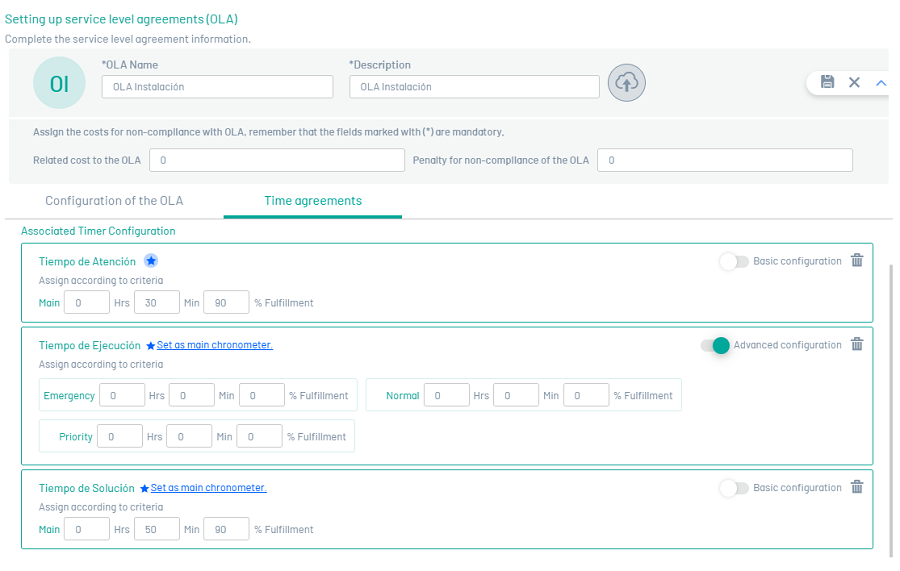The height and width of the screenshot is (571, 900).
Task: Focus the Penalty for non-compliance field
Action: point(724,160)
